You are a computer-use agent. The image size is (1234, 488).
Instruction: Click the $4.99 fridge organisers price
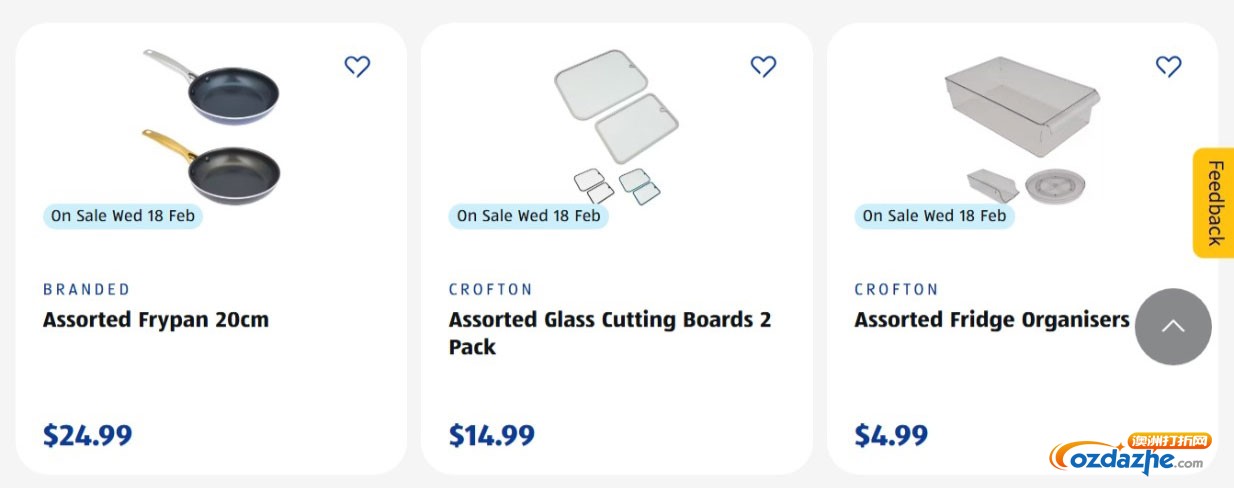click(x=891, y=436)
